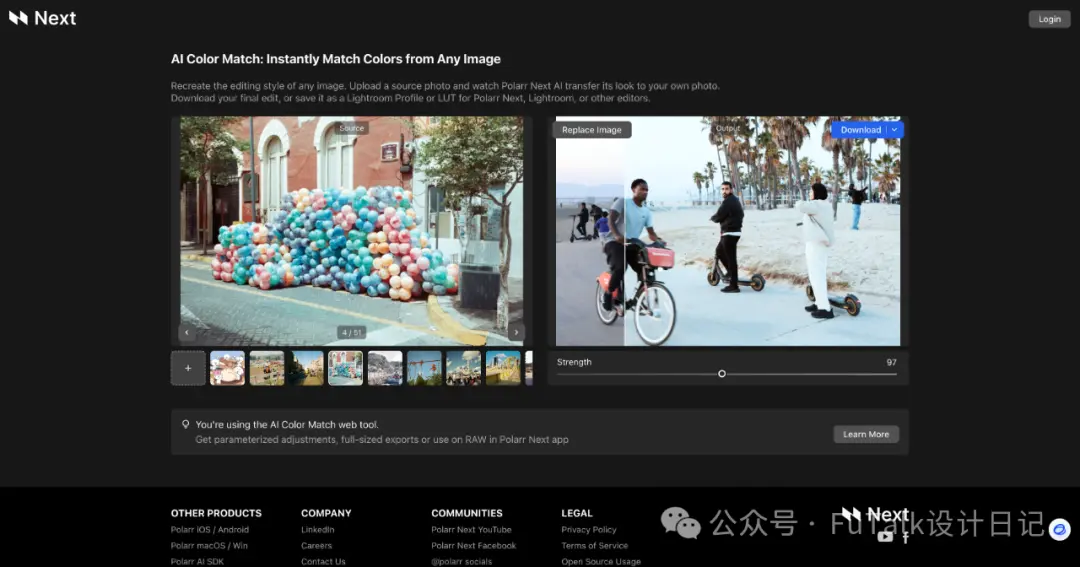This screenshot has height=567, width=1080.
Task: Open Polarr Next YouTube link
Action: (471, 530)
